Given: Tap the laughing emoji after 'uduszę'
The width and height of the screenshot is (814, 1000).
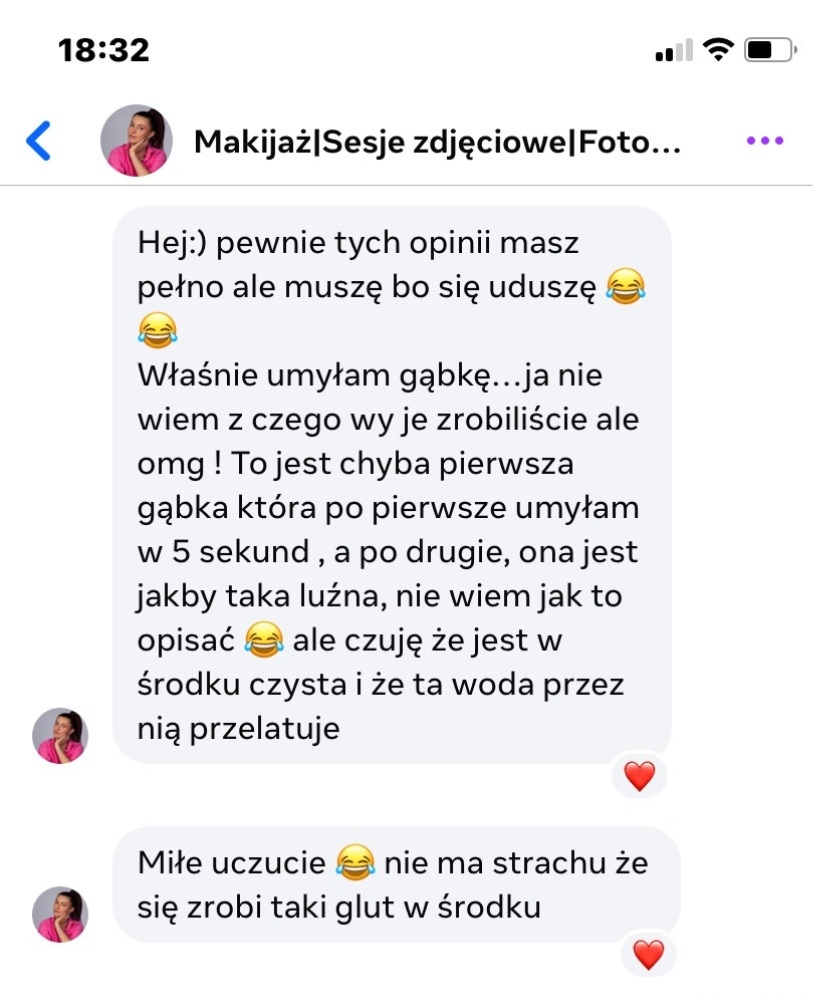Looking at the screenshot, I should (x=625, y=287).
